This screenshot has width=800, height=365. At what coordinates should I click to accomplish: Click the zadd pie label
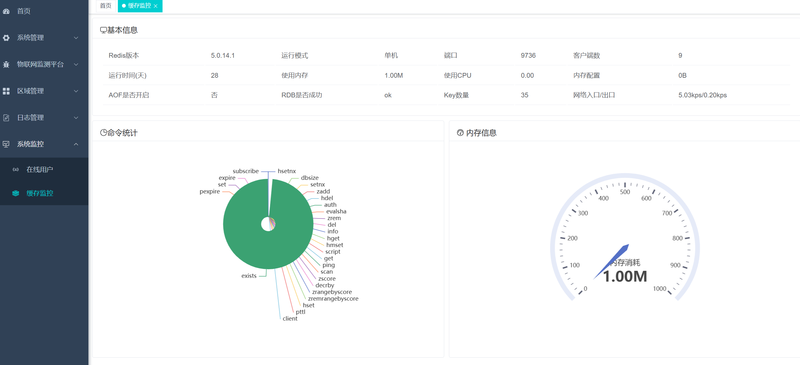pos(323,191)
